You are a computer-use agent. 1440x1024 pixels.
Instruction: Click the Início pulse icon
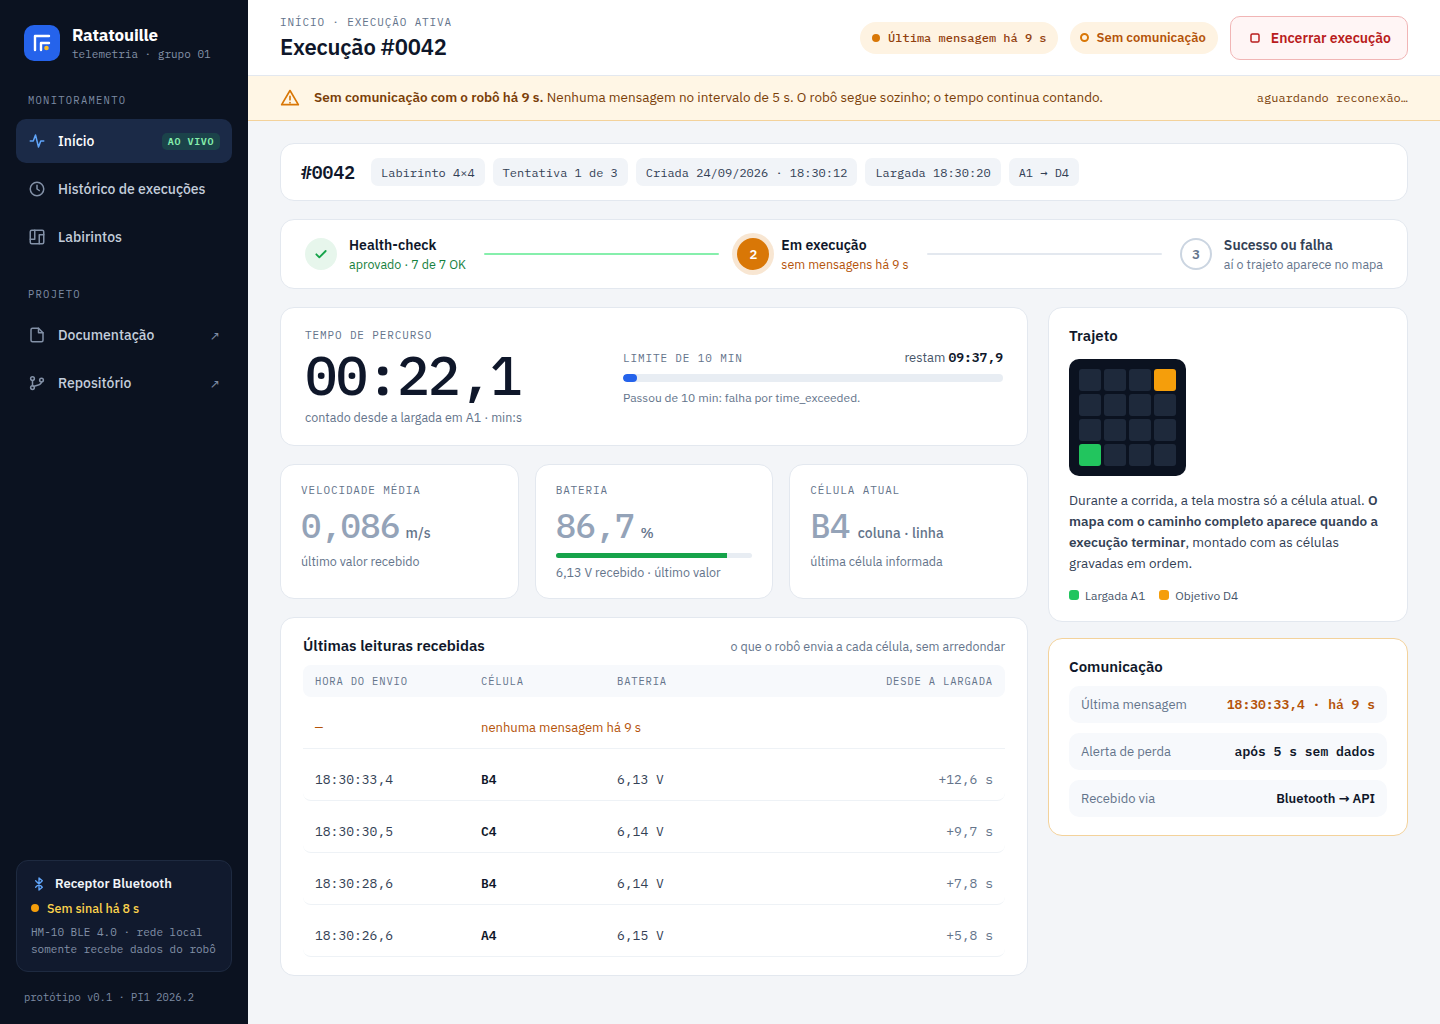pyautogui.click(x=37, y=141)
